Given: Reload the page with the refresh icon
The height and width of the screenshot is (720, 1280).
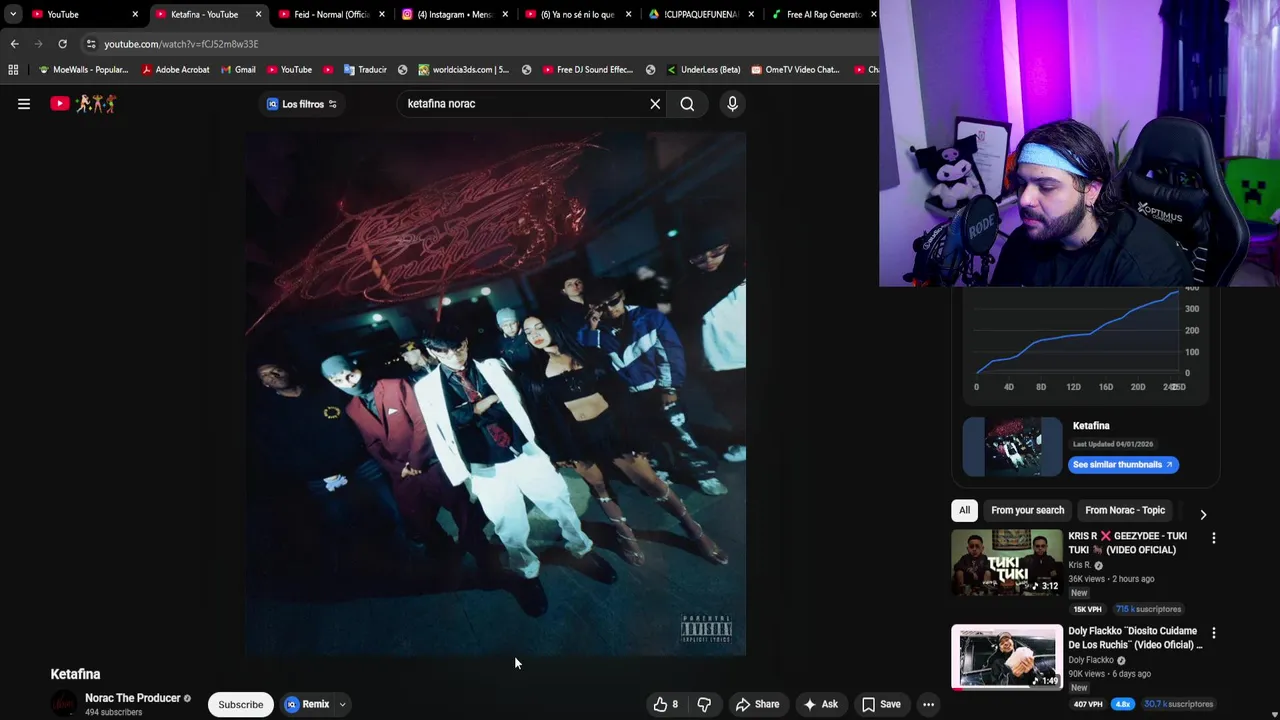Looking at the screenshot, I should (x=62, y=44).
